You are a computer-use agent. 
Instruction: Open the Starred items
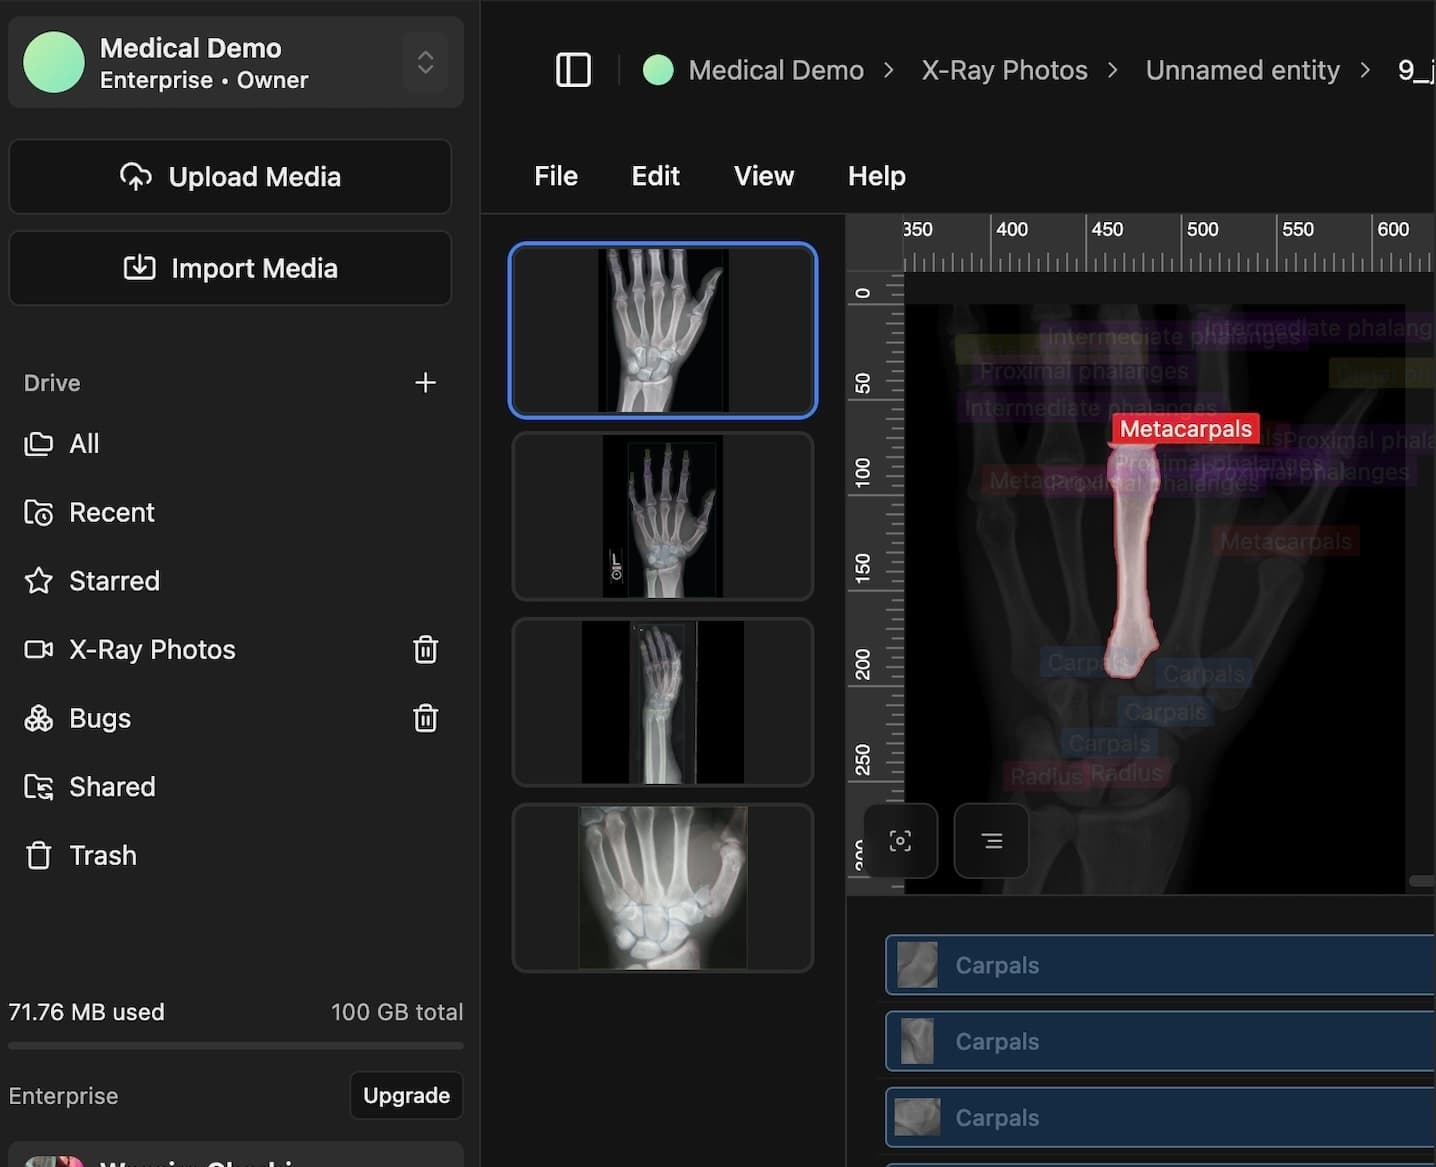[x=114, y=581]
